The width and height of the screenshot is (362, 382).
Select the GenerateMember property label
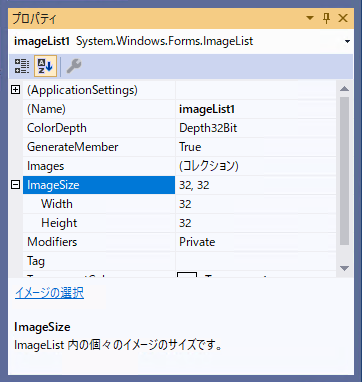point(72,147)
